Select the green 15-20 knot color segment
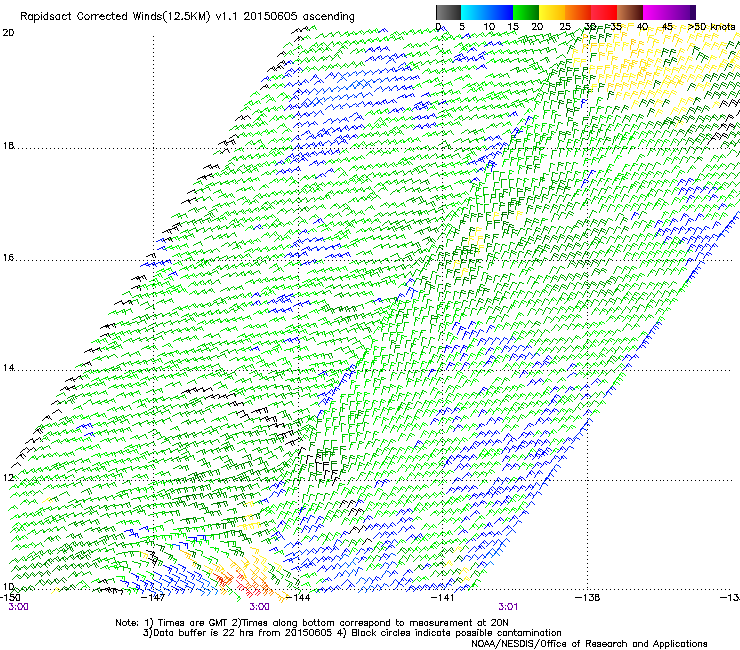This screenshot has height=650, width=740. pyautogui.click(x=526, y=12)
